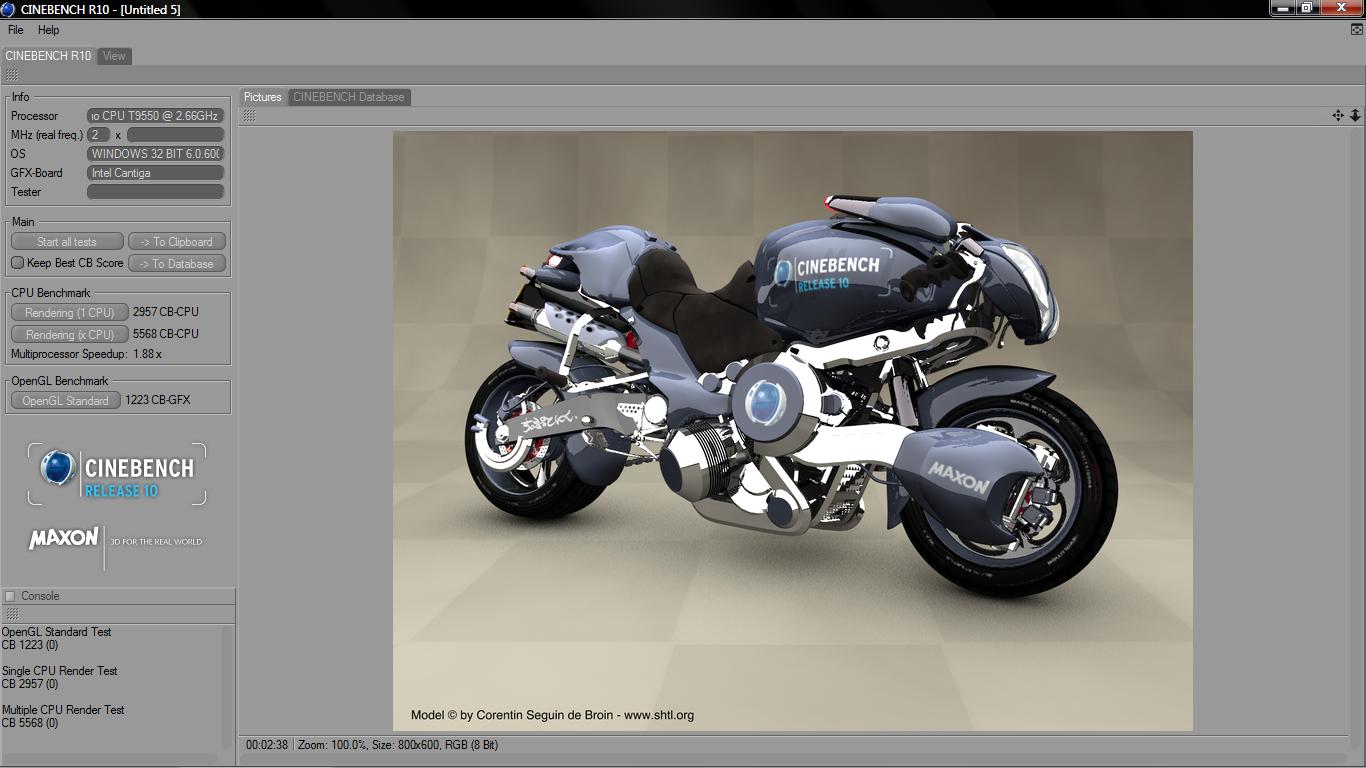Switch to the View tab
This screenshot has height=768, width=1366.
click(115, 56)
